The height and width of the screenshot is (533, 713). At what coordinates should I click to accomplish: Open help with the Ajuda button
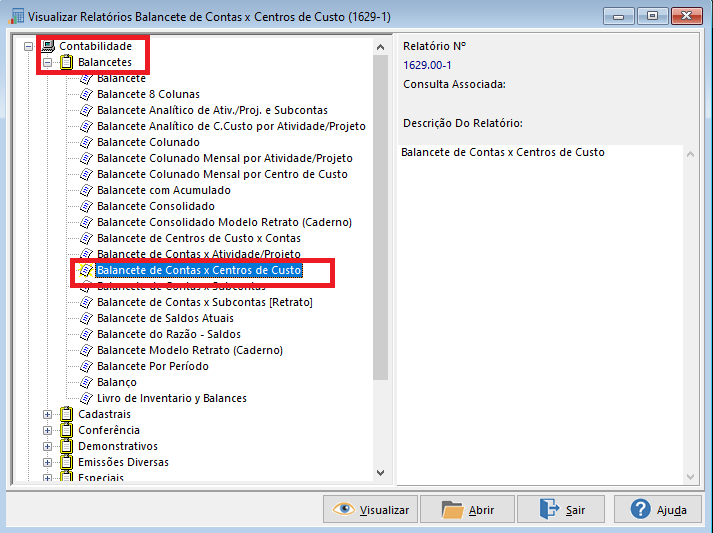657,509
